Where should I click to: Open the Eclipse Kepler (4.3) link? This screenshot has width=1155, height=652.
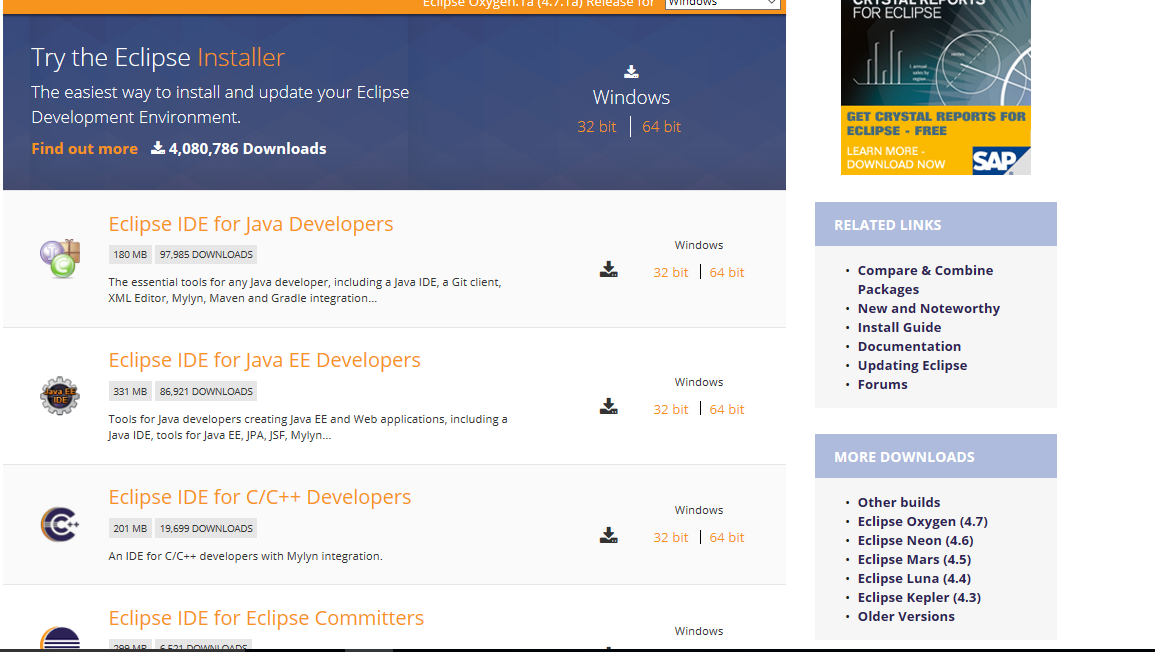click(x=919, y=598)
